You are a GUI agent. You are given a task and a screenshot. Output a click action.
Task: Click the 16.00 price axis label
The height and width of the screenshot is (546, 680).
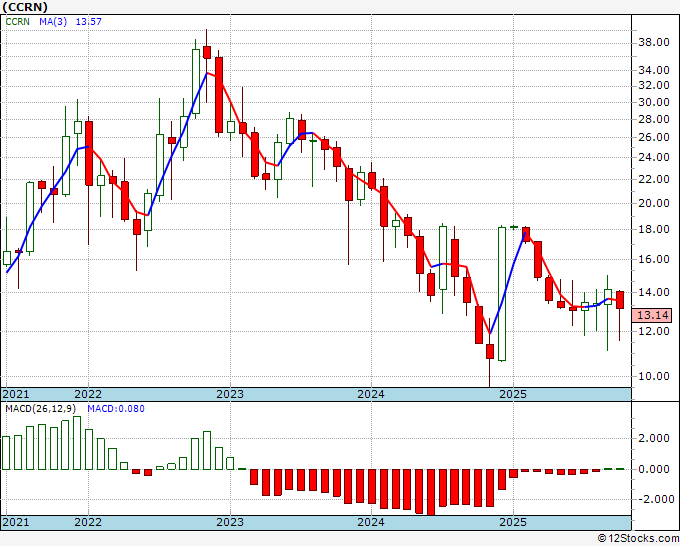point(654,259)
